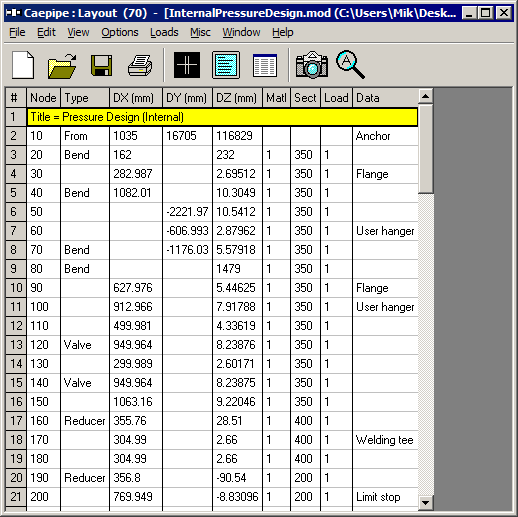Open the List window icon

point(265,66)
